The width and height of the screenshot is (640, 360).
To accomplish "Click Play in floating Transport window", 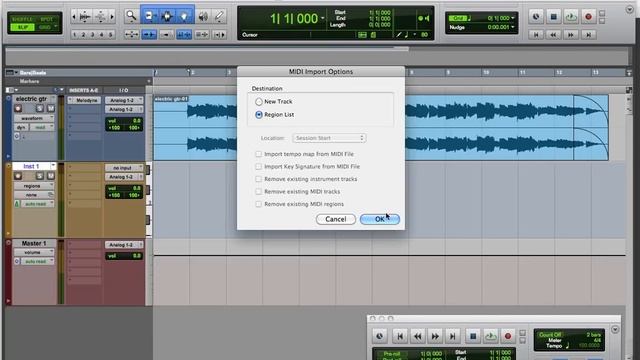I will point(491,336).
